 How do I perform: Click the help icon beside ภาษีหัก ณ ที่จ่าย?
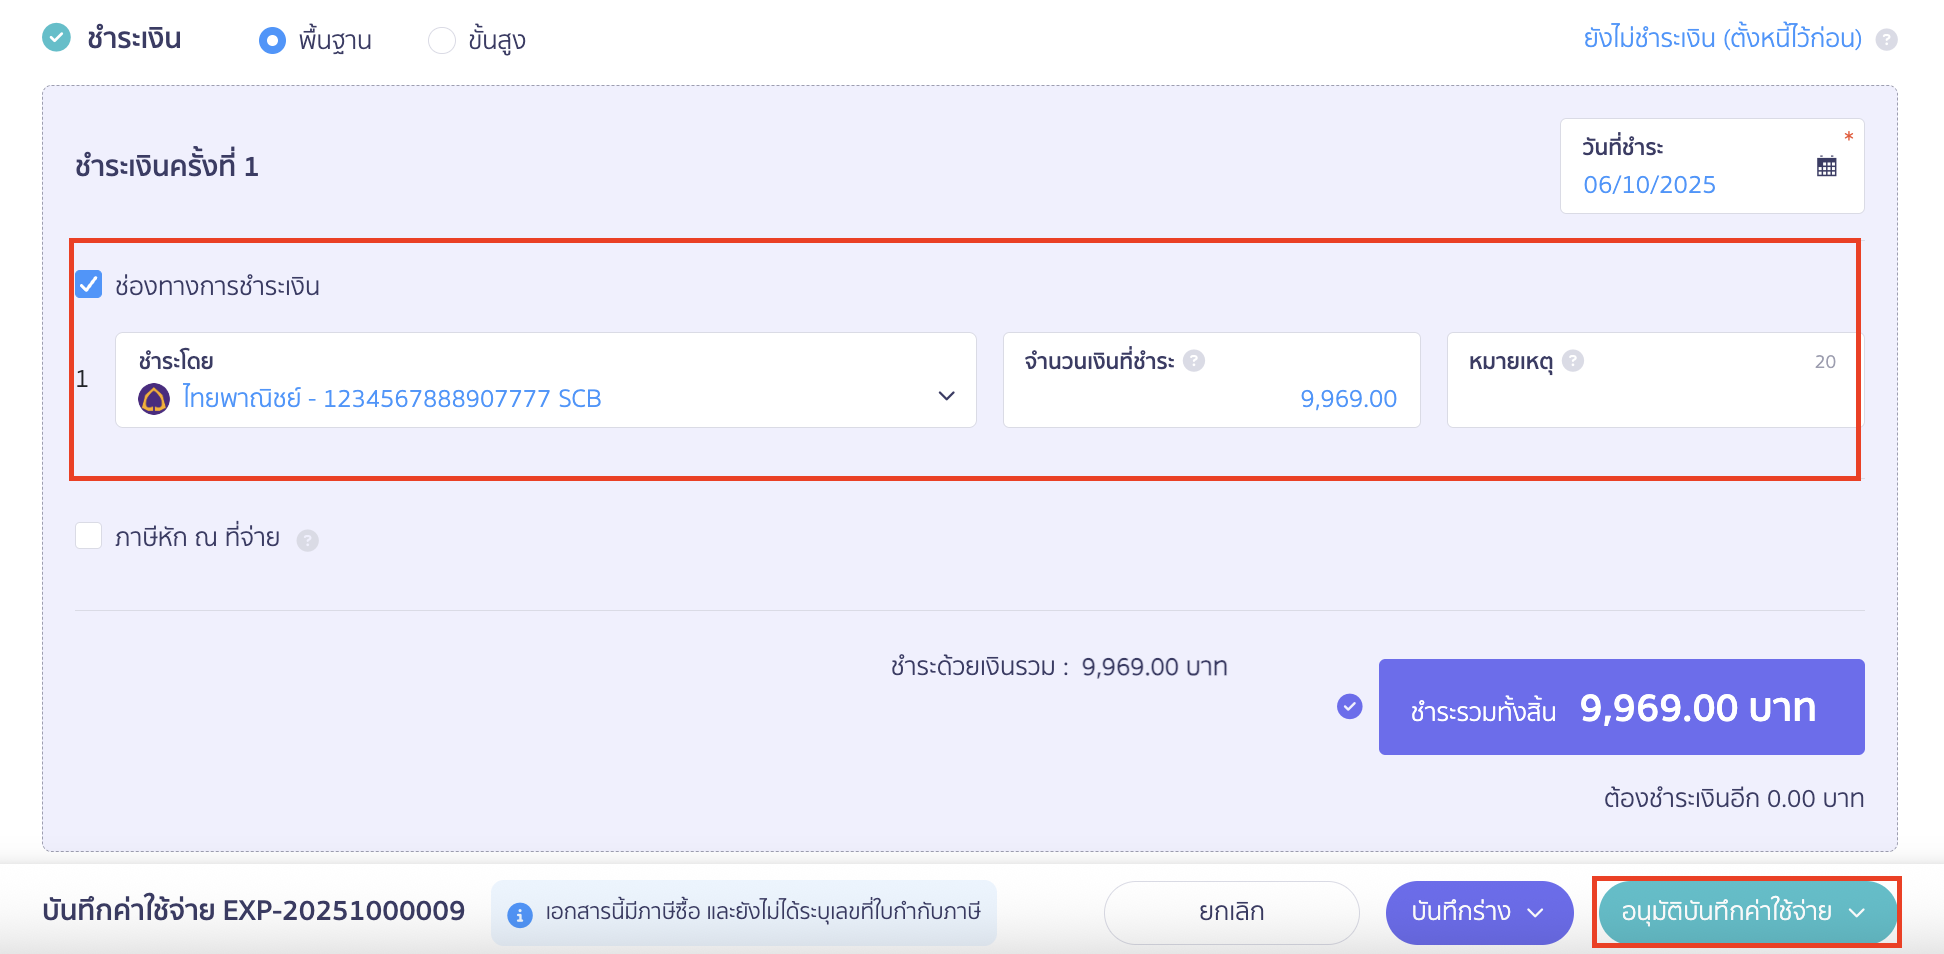(308, 539)
